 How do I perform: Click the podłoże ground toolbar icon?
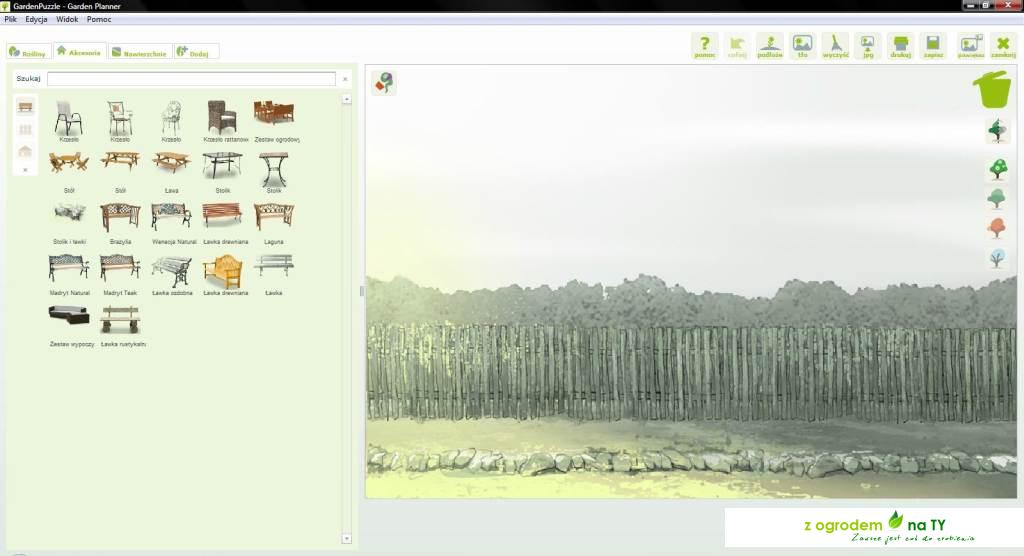[x=769, y=45]
